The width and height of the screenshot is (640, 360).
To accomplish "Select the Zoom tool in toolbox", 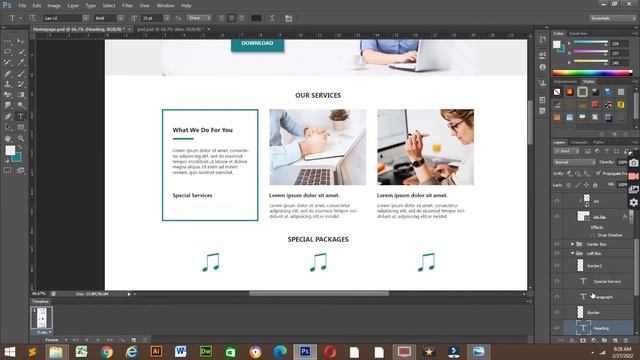I will (20, 138).
